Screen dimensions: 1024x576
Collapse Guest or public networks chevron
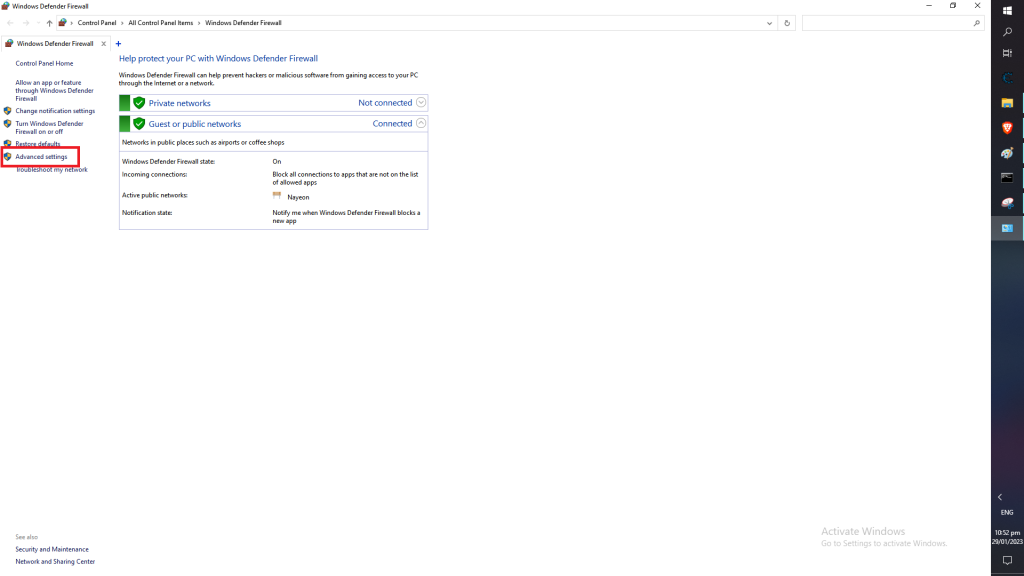click(x=421, y=123)
